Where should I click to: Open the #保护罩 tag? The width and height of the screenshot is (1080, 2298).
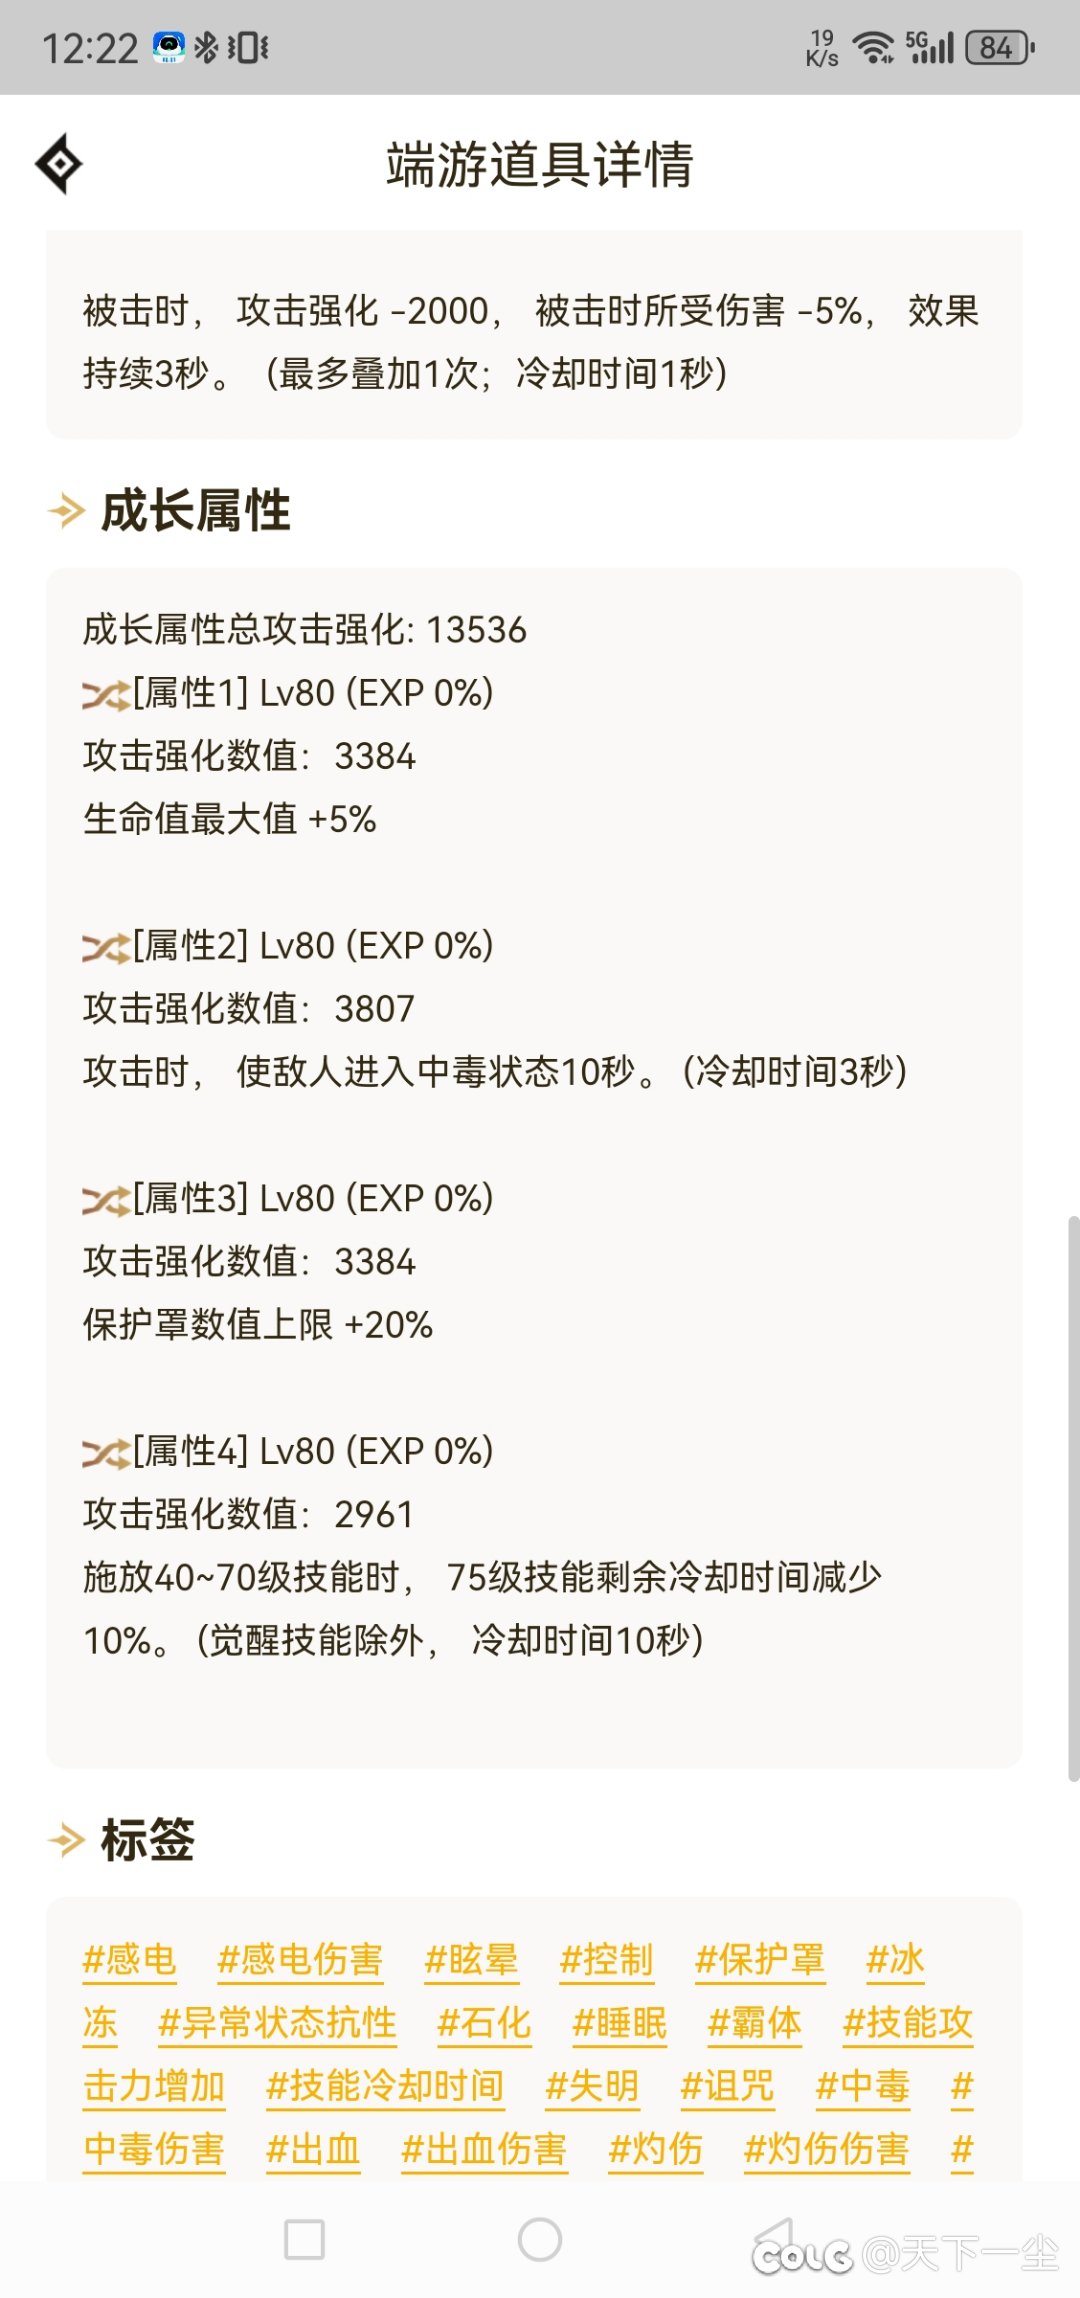(x=760, y=1960)
